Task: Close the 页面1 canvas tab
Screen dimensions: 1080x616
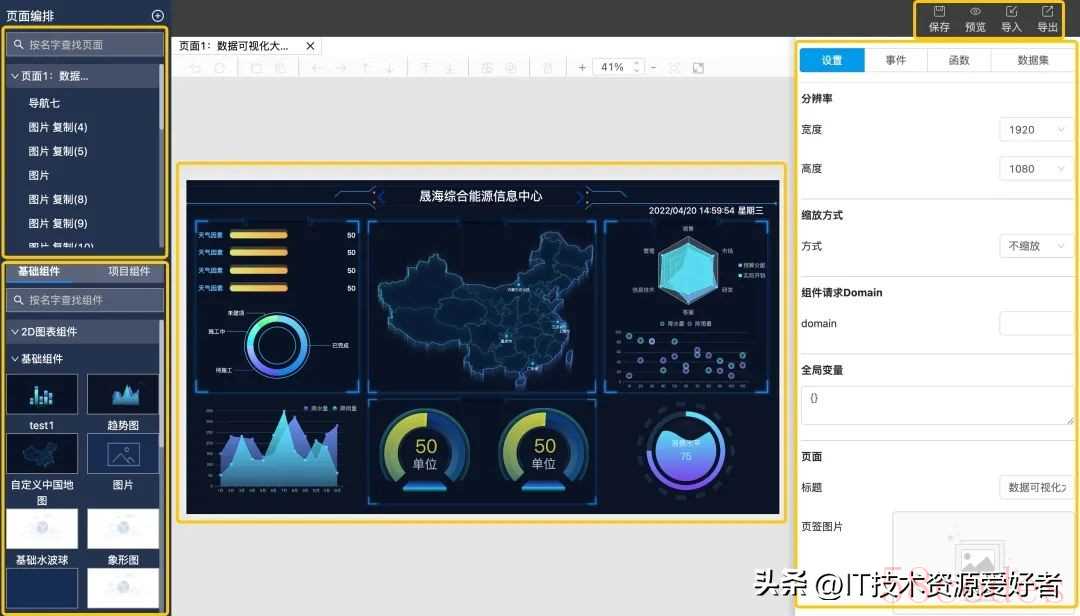Action: [x=310, y=46]
